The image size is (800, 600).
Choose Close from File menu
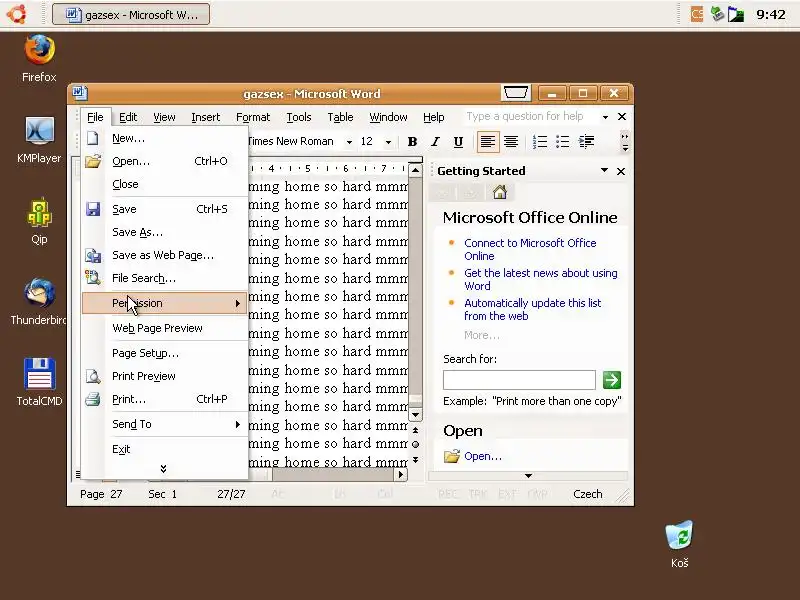164,184
